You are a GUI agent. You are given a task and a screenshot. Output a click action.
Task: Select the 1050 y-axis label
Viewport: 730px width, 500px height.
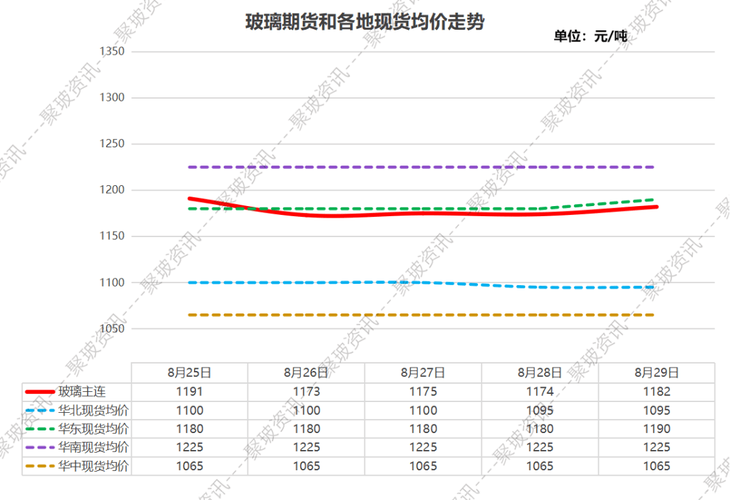(109, 329)
